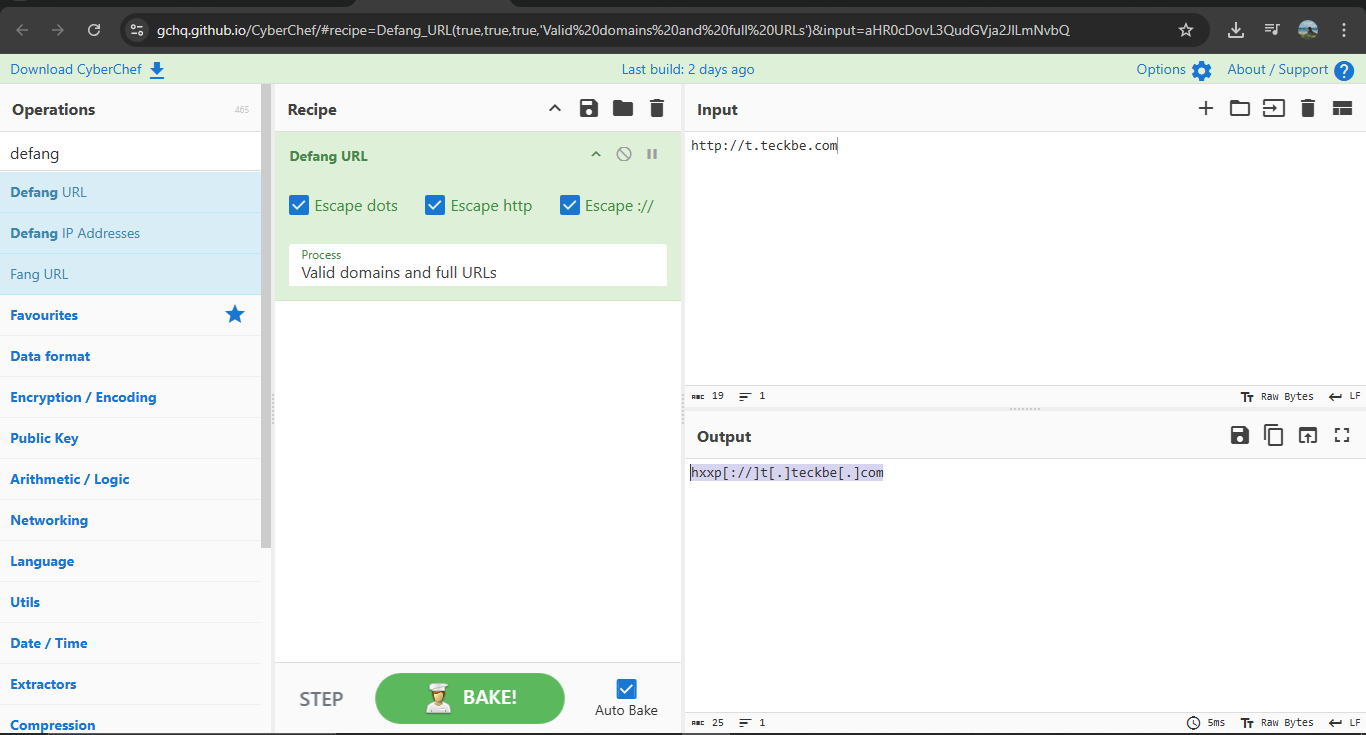
Task: Click the Options gear icon
Action: tap(1201, 70)
